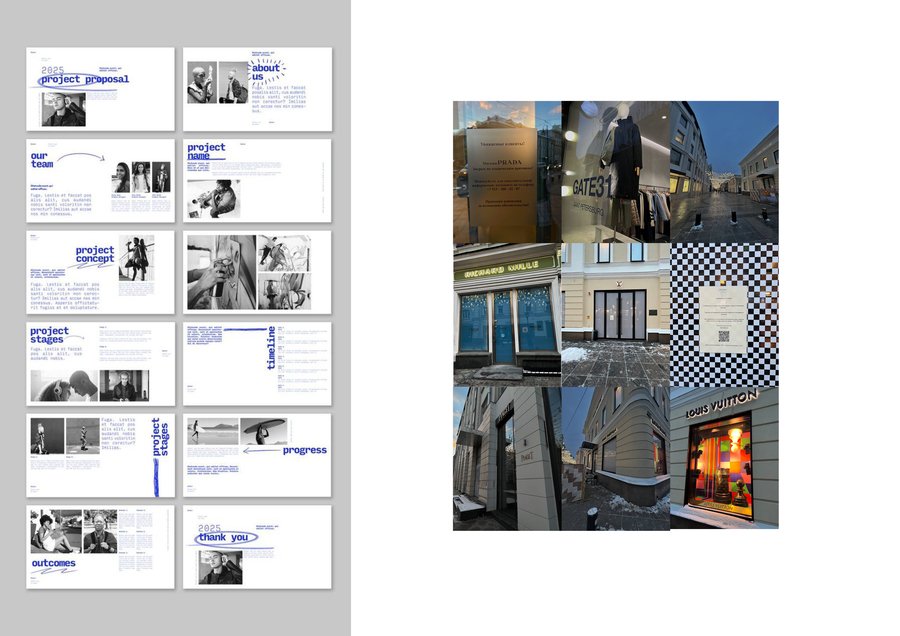The height and width of the screenshot is (636, 900).
Task: Select the about us slide
Action: 257,89
